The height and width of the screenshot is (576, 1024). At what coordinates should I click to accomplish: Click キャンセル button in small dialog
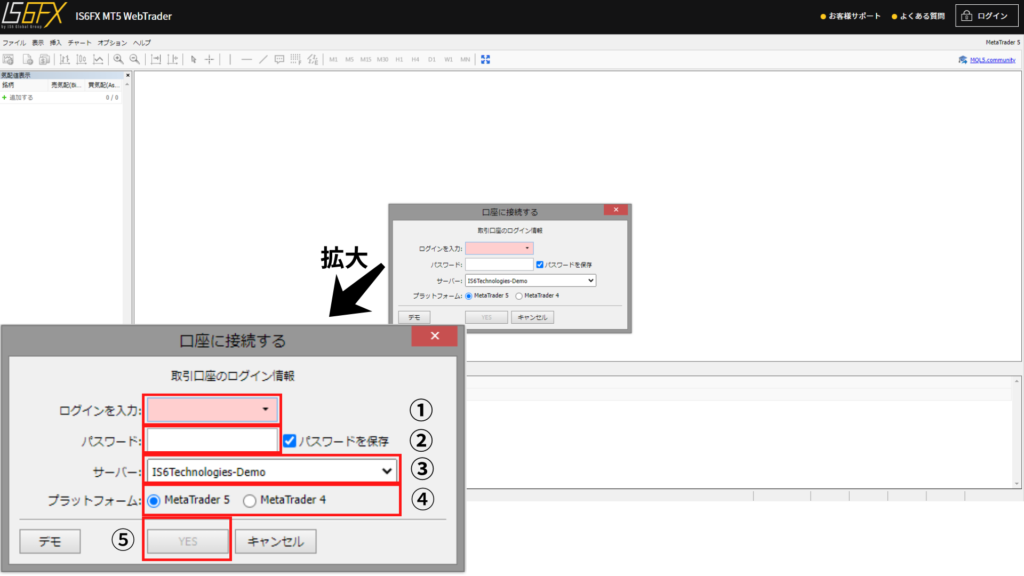tap(532, 317)
